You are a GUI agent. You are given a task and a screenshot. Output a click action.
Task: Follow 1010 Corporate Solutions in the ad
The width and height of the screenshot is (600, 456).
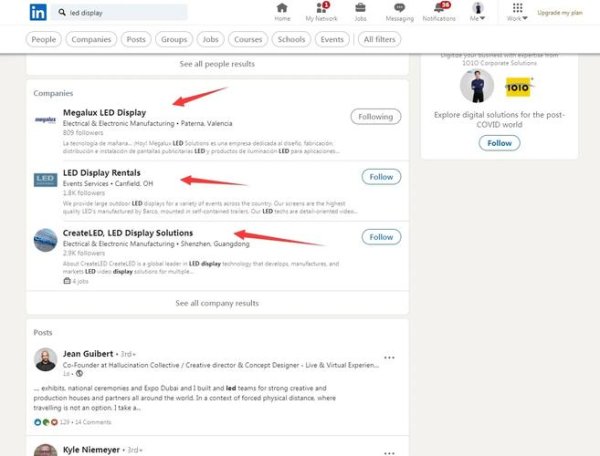pos(499,143)
